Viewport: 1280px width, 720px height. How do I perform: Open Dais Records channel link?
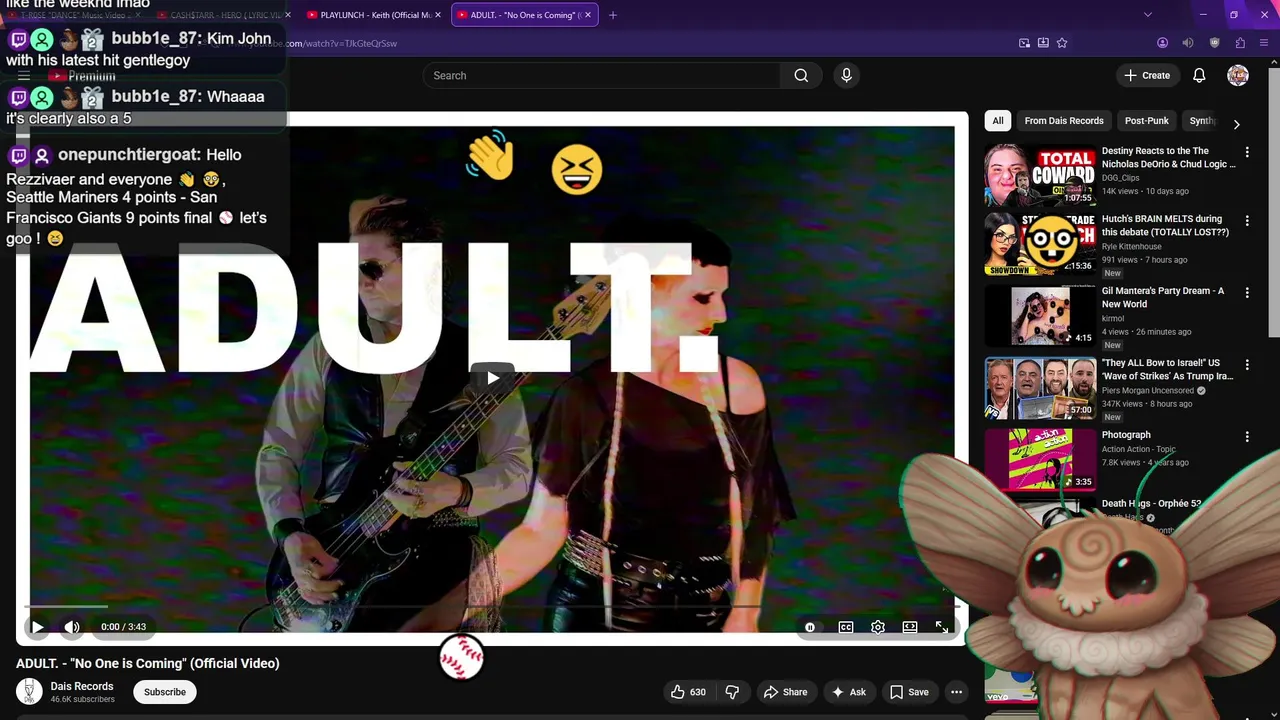coord(82,686)
